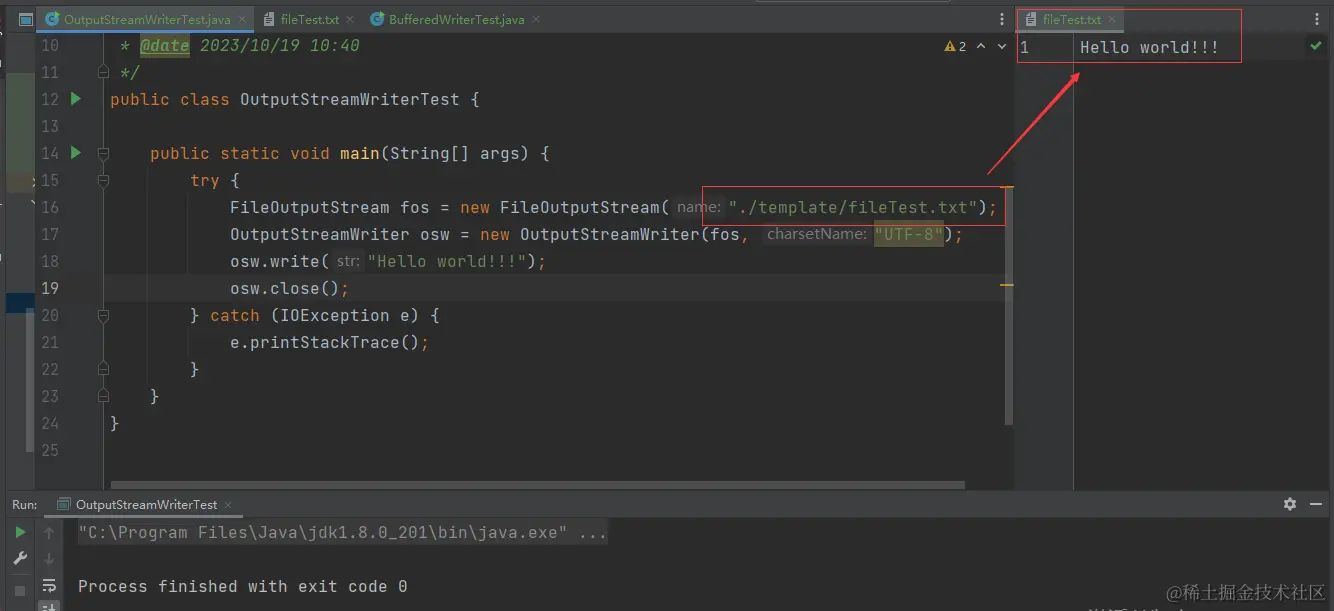The height and width of the screenshot is (611, 1334).
Task: Close the right split fileTest.txt tab
Action: (1112, 20)
